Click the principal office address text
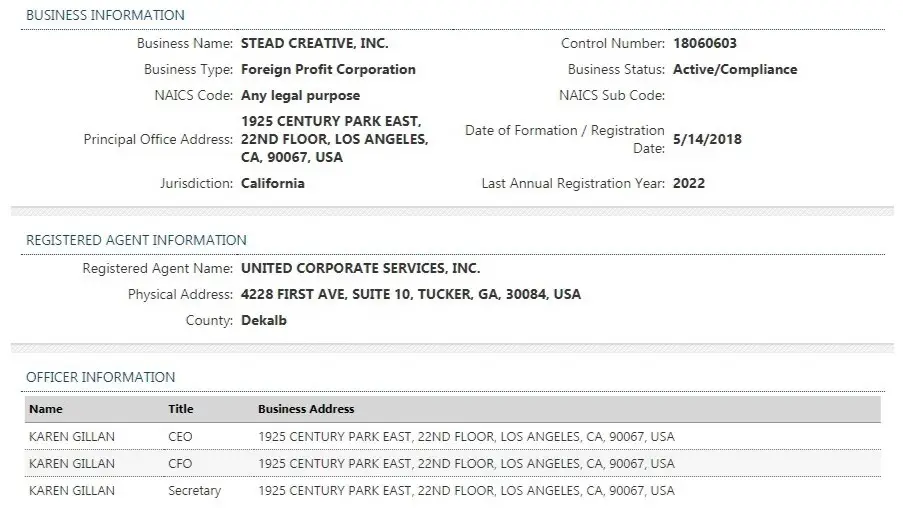The height and width of the screenshot is (508, 903). coord(335,139)
